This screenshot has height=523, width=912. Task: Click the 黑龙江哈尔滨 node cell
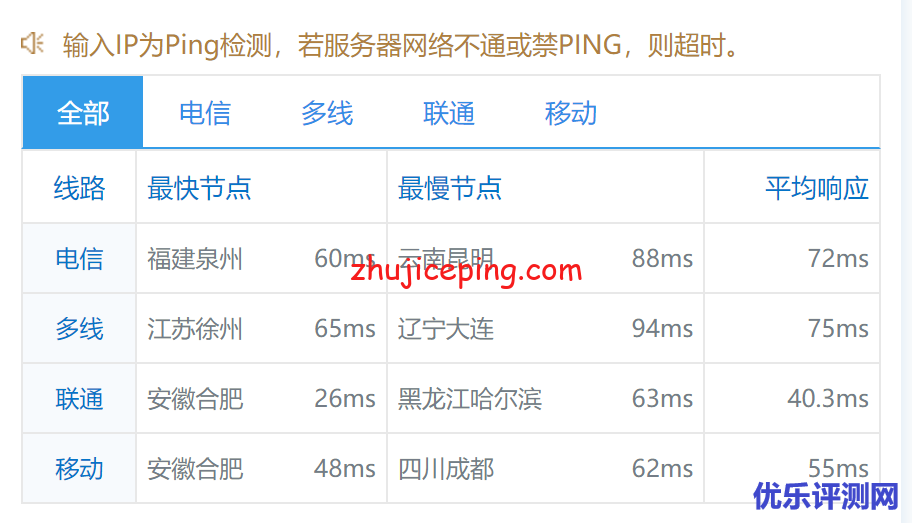(470, 399)
